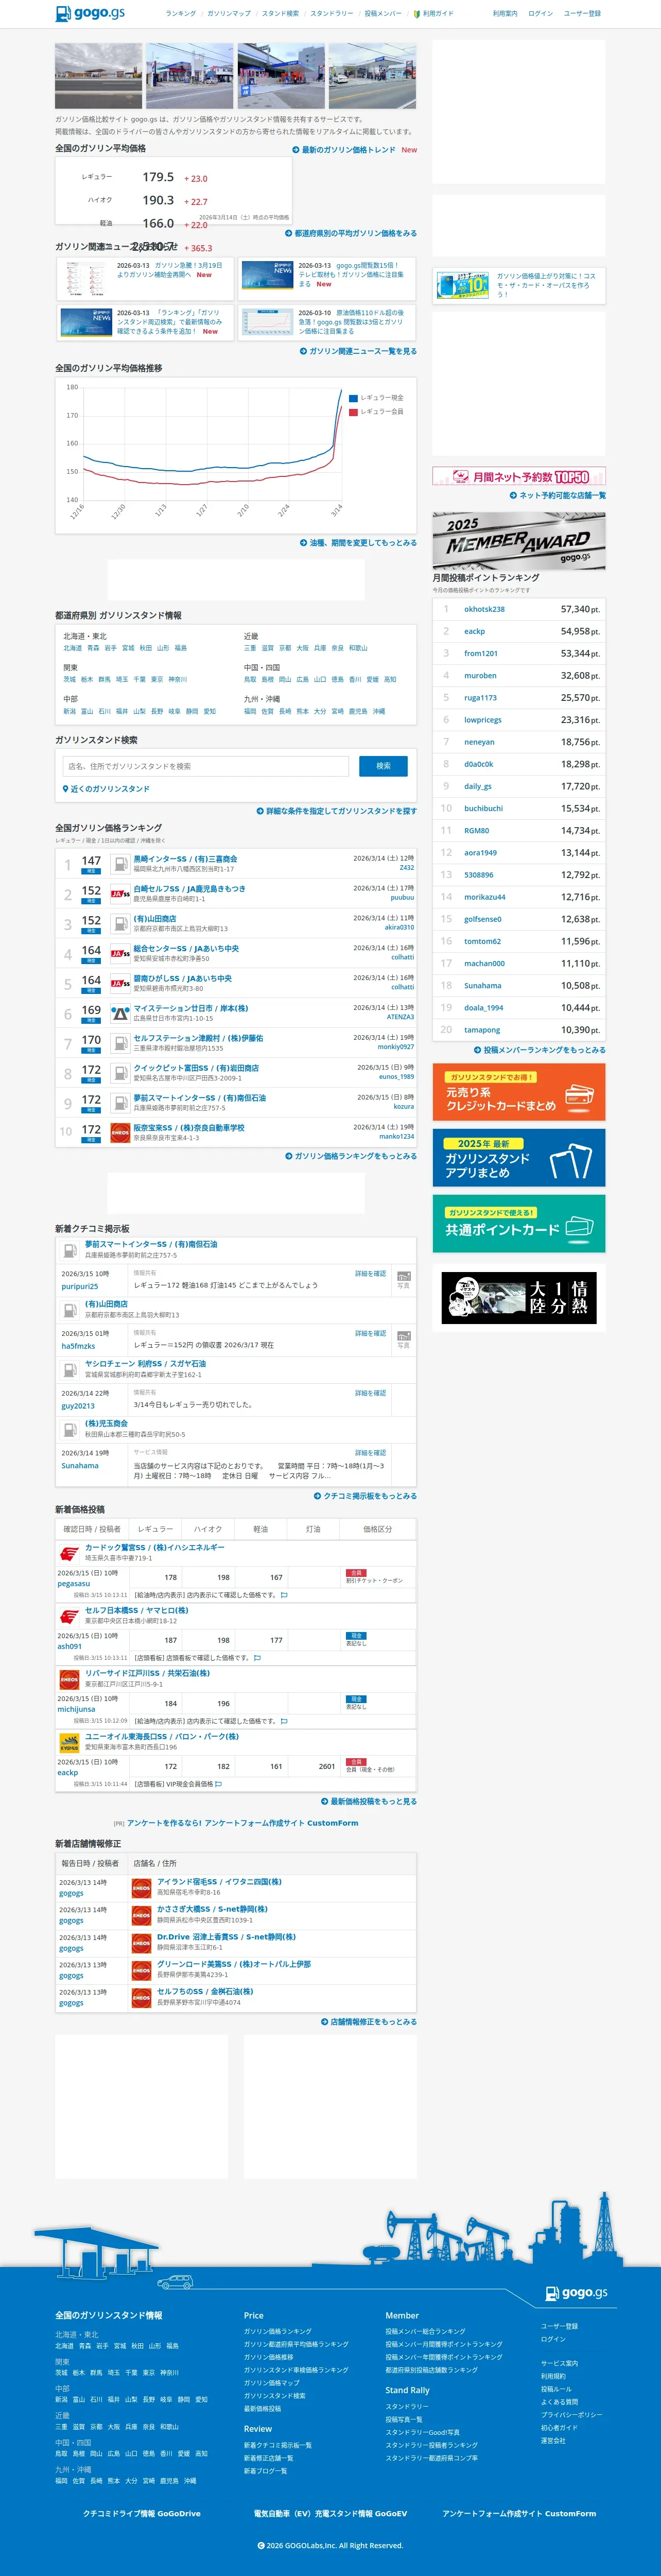Select 東京 in the 関東 prefecture list
The image size is (661, 2576).
(x=157, y=679)
